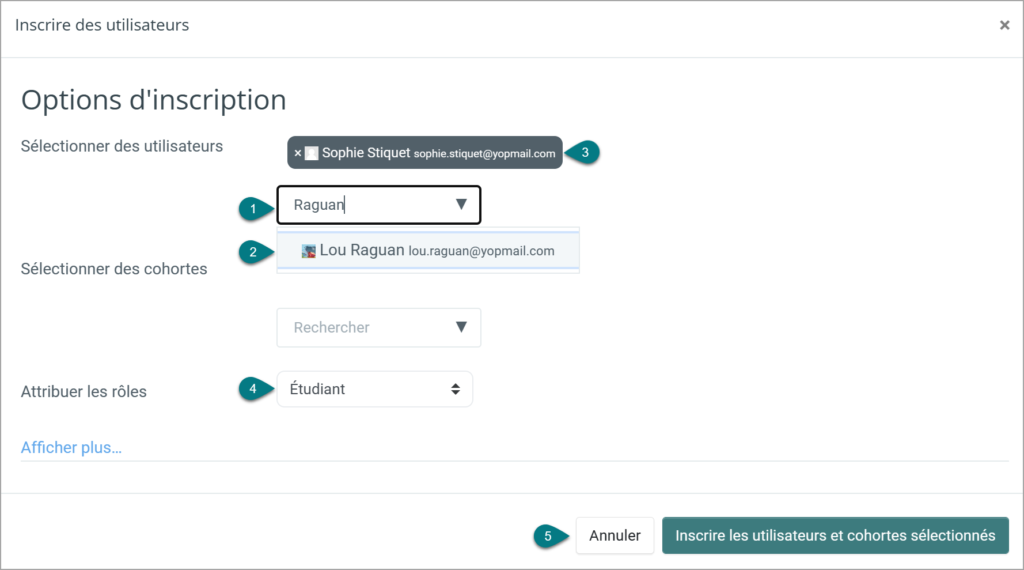Click the numbered callout marker 2

255,252
